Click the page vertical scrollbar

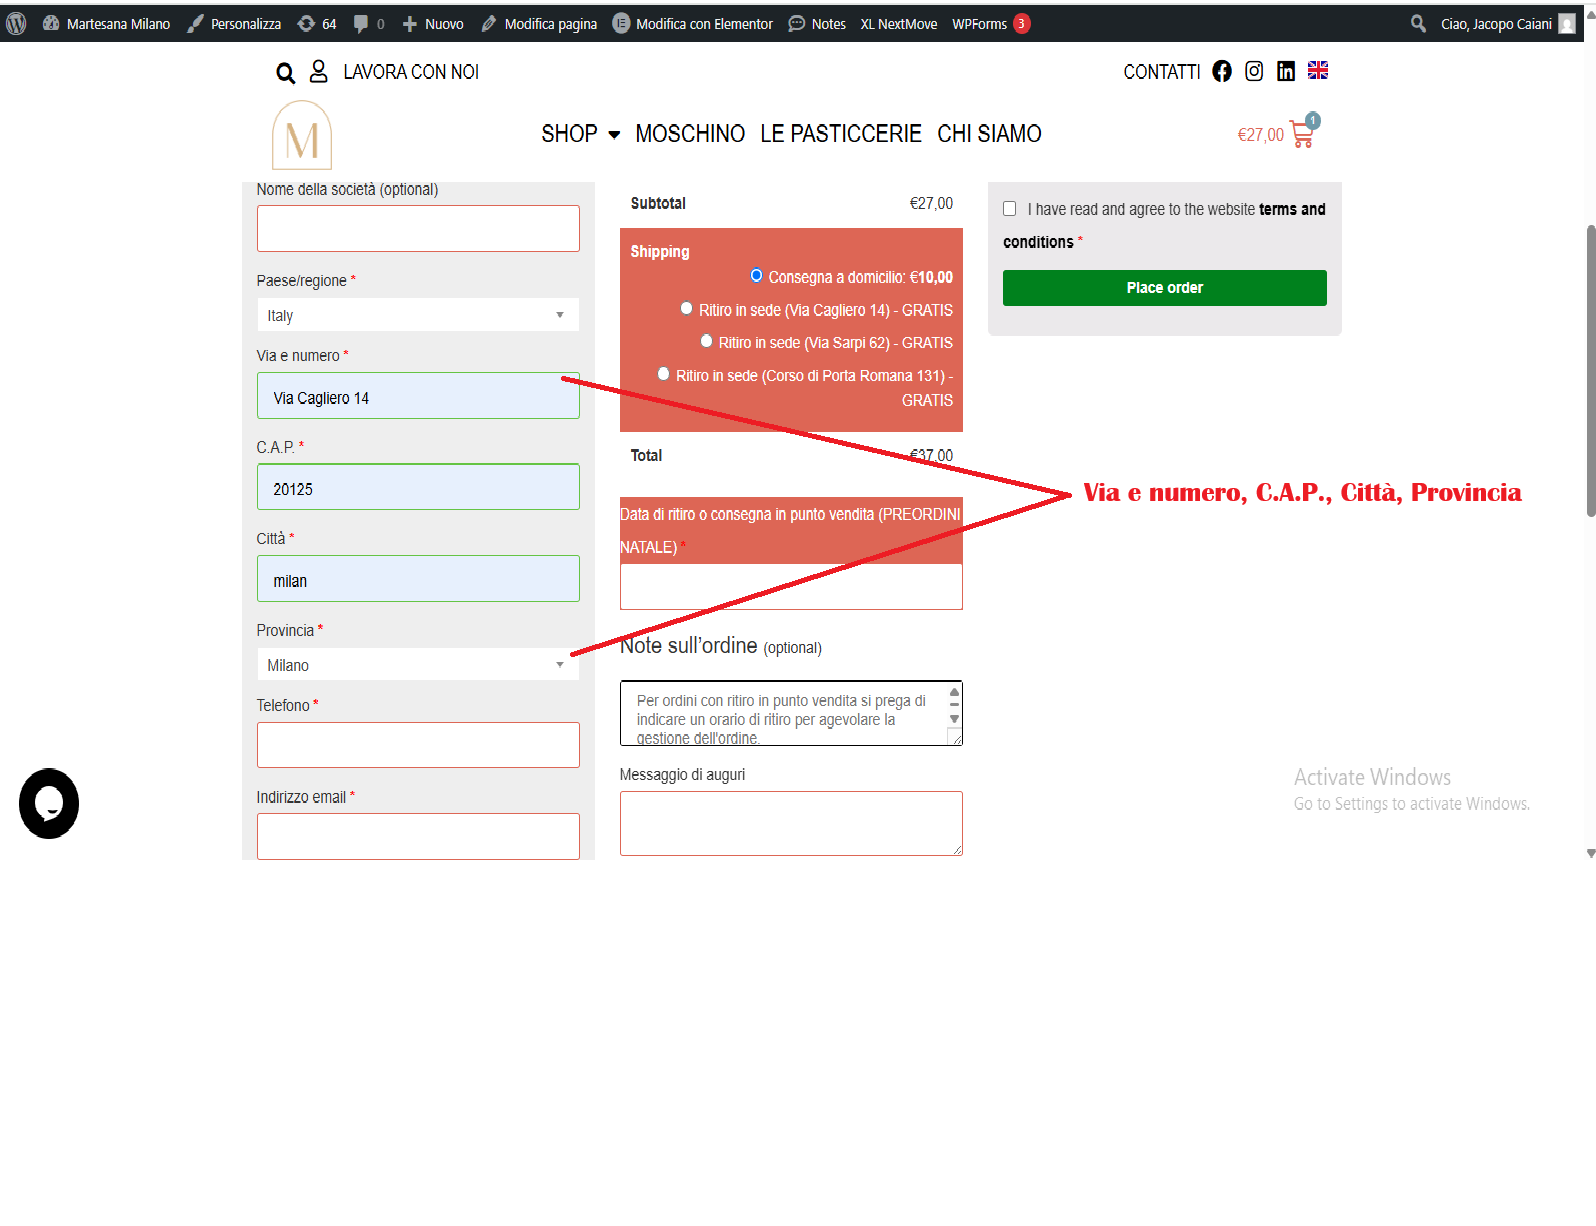pos(1590,371)
